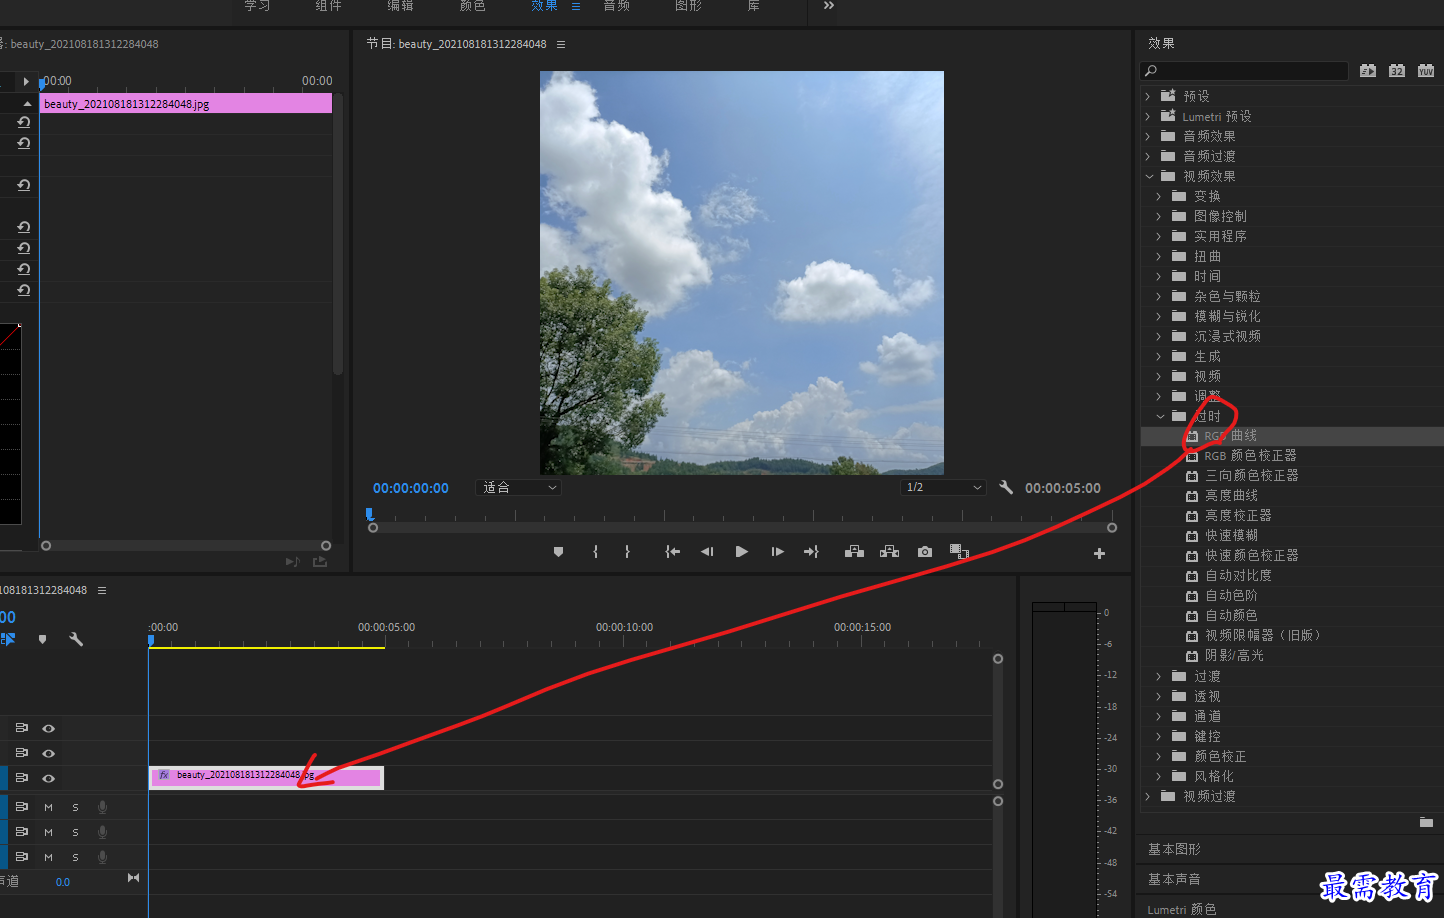1444x918 pixels.
Task: Open Program monitor wrench settings
Action: click(1006, 487)
